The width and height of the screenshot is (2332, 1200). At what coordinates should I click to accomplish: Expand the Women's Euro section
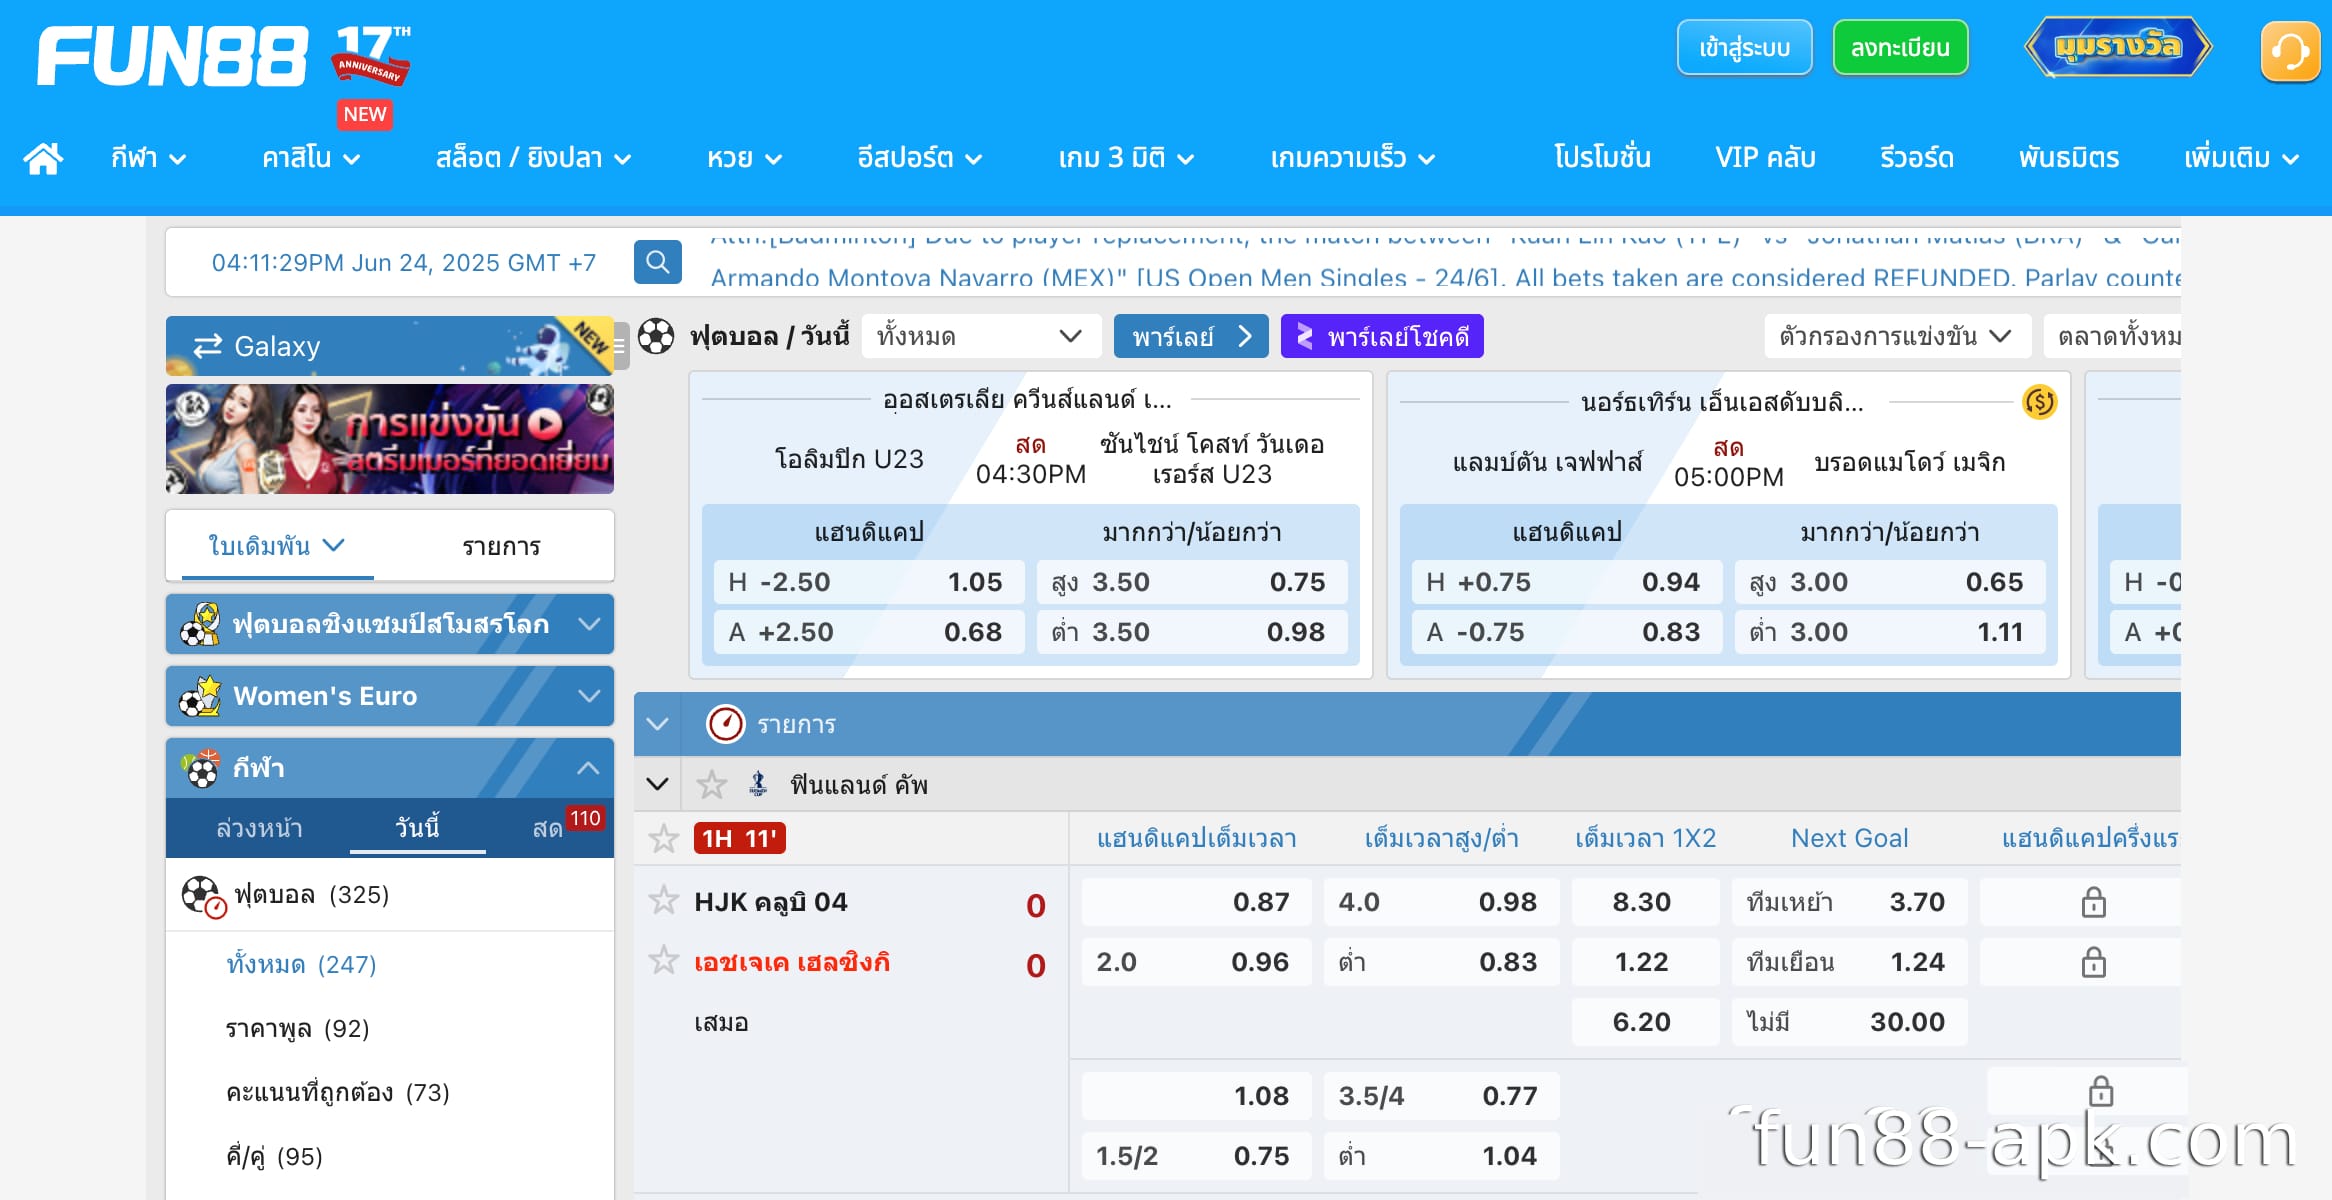[390, 696]
